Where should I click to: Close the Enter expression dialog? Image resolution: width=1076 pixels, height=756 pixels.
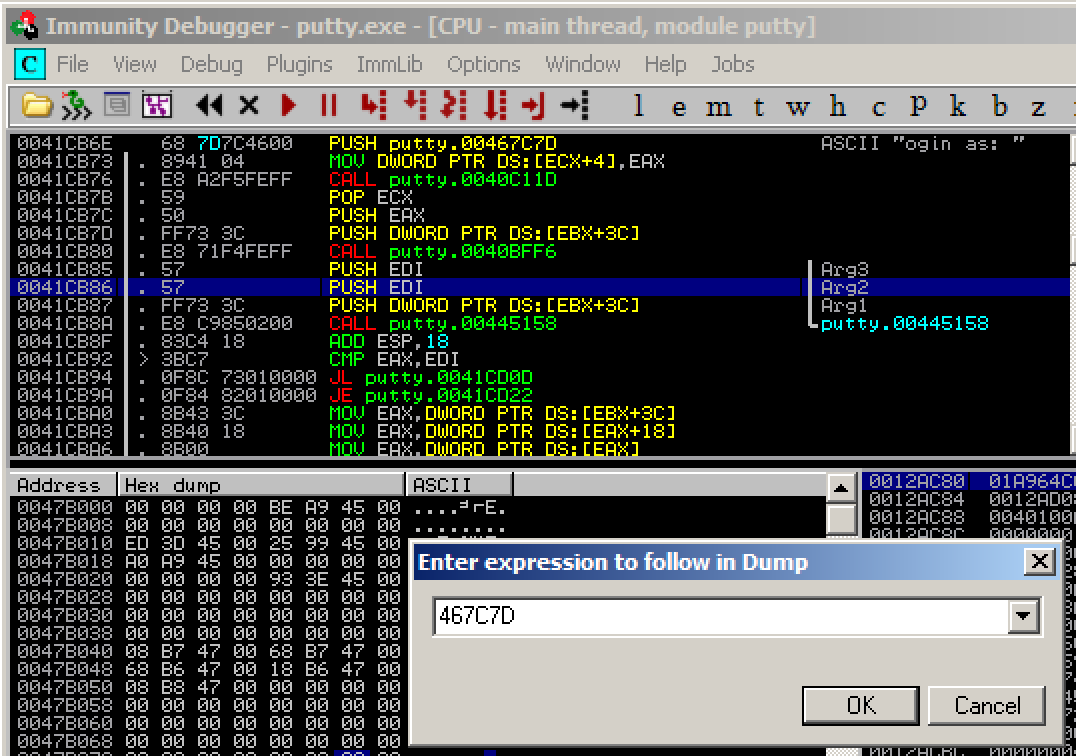[x=1039, y=562]
